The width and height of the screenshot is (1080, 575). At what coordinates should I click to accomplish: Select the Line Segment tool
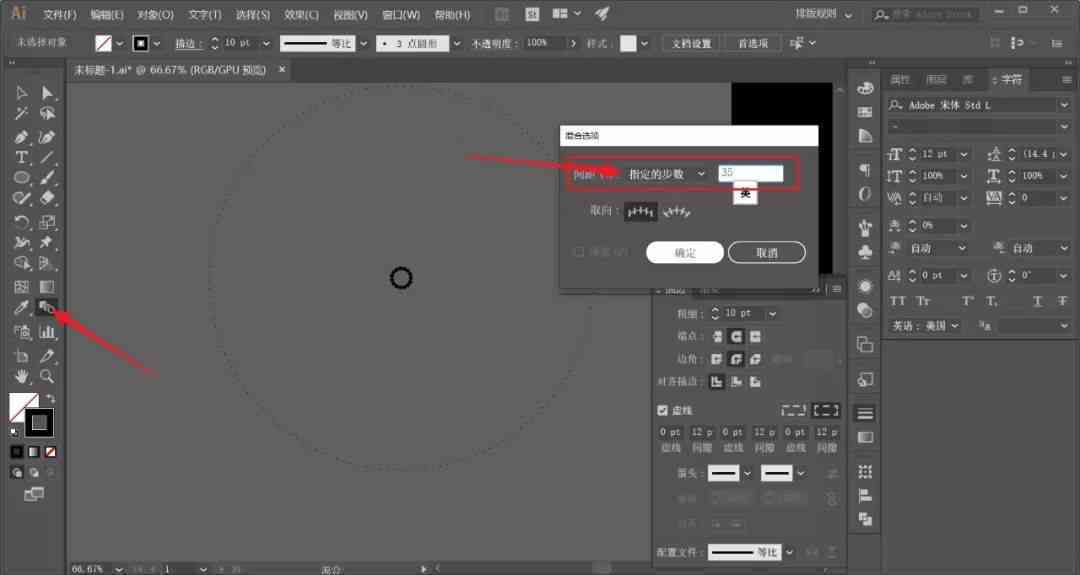coord(47,157)
